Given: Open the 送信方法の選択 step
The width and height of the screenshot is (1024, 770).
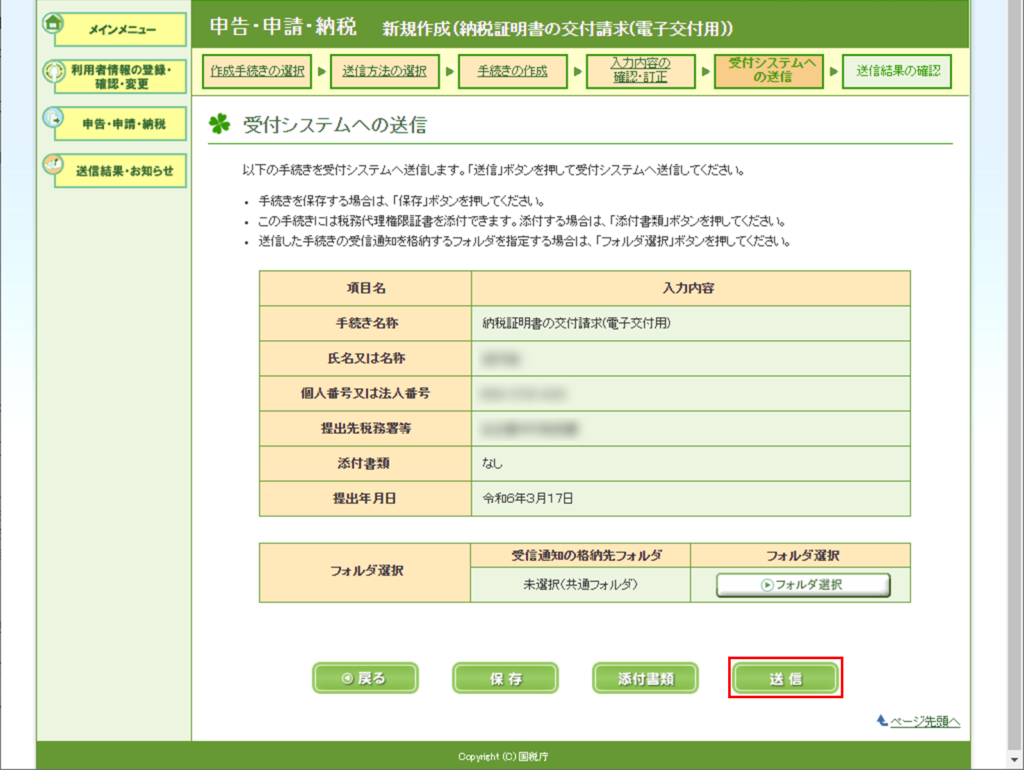Looking at the screenshot, I should click(x=384, y=71).
